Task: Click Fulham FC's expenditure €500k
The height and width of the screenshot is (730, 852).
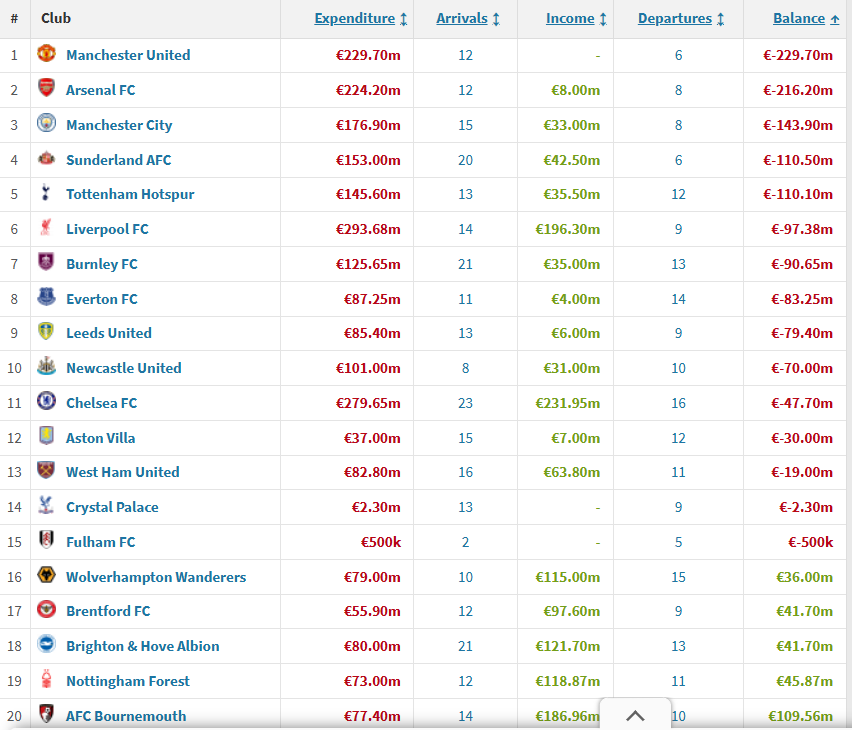Action: tap(381, 542)
